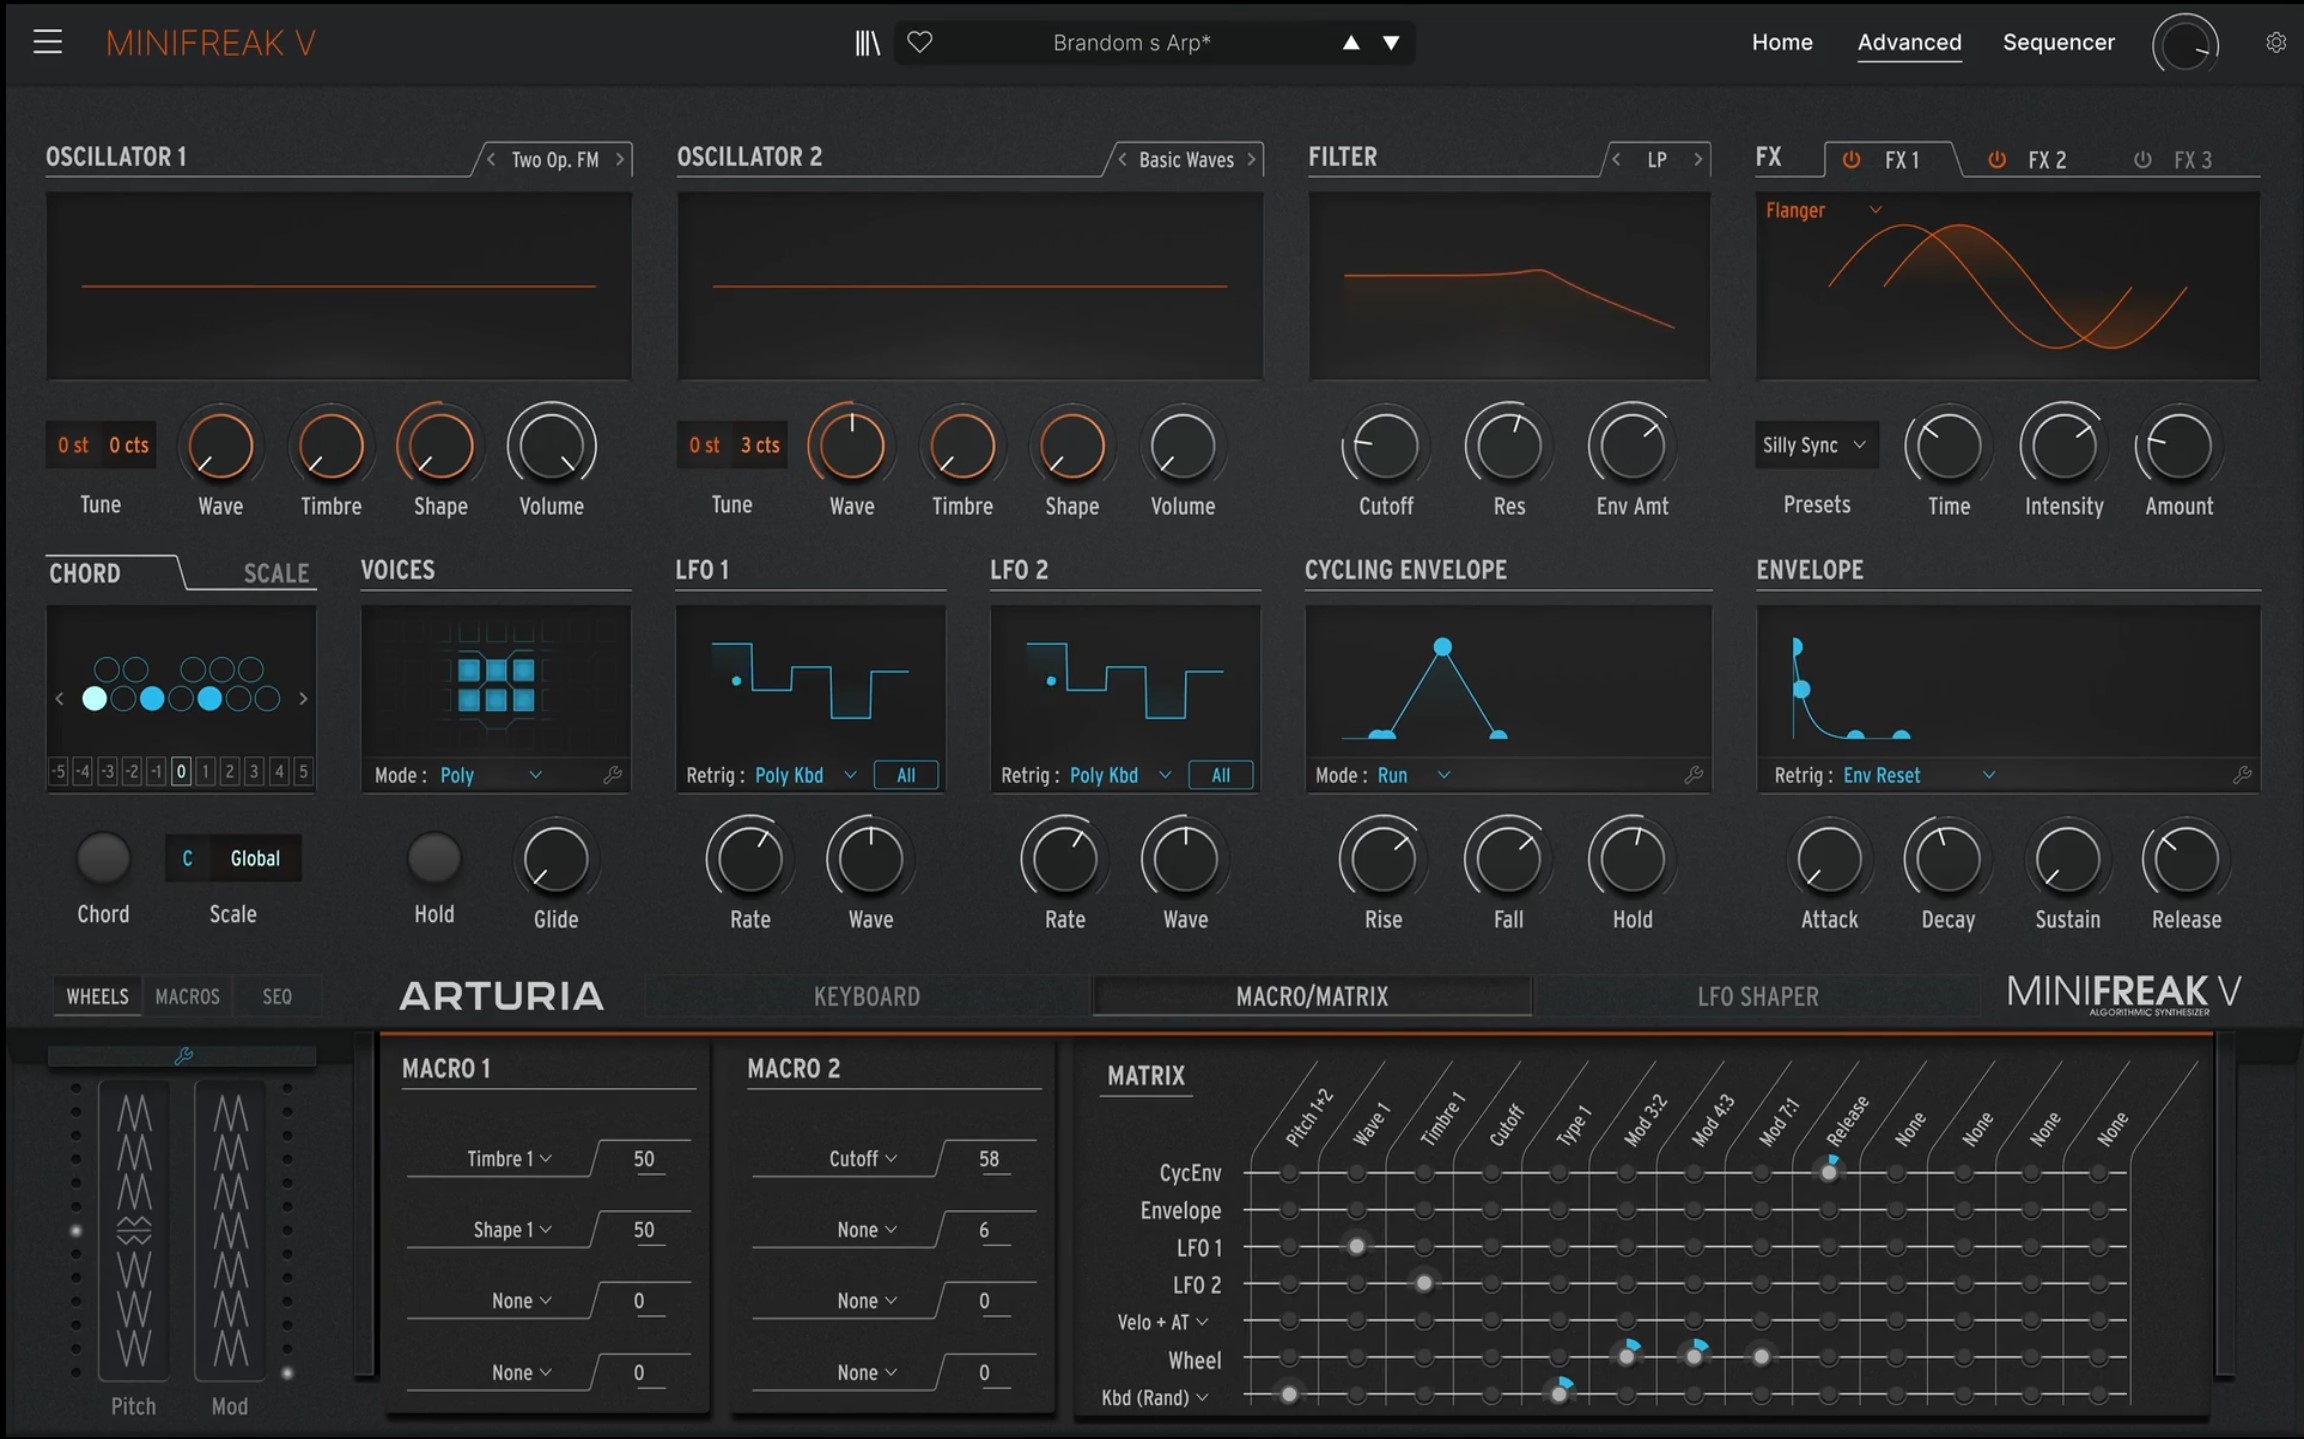Click the MACROS button
Screen dimensions: 2304x1439
(187, 996)
